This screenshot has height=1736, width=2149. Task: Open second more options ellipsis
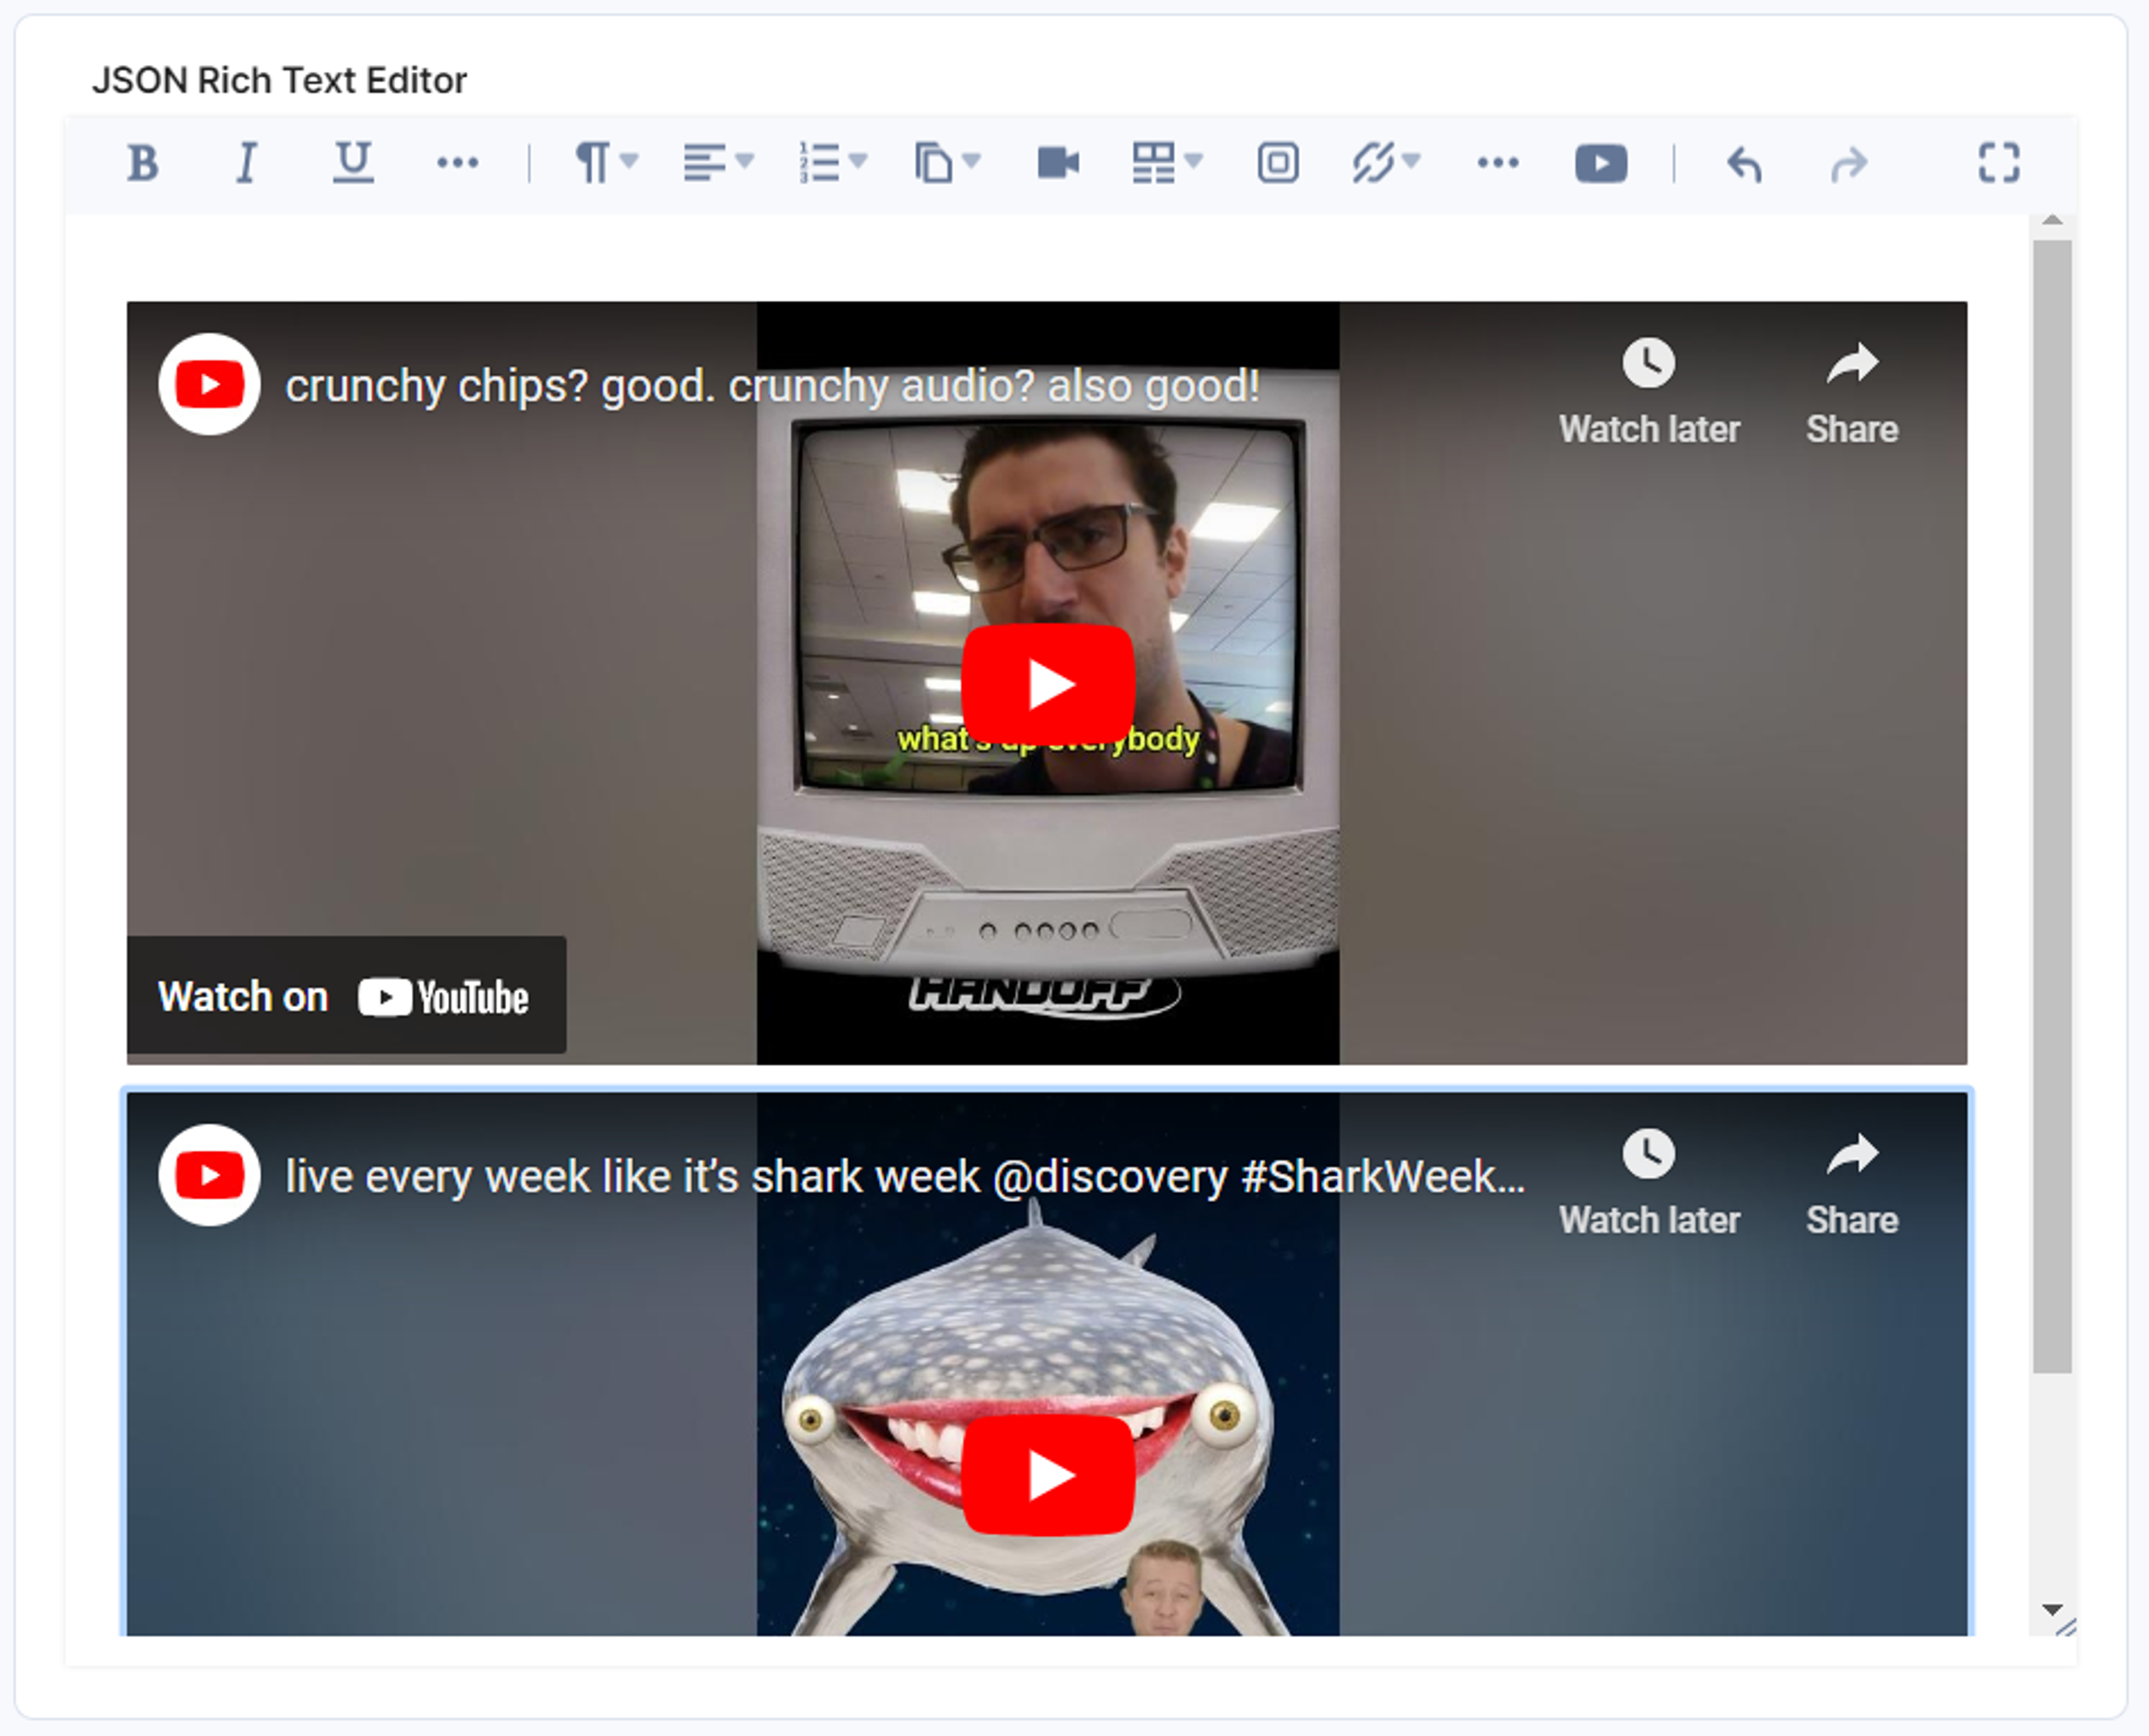1498,163
